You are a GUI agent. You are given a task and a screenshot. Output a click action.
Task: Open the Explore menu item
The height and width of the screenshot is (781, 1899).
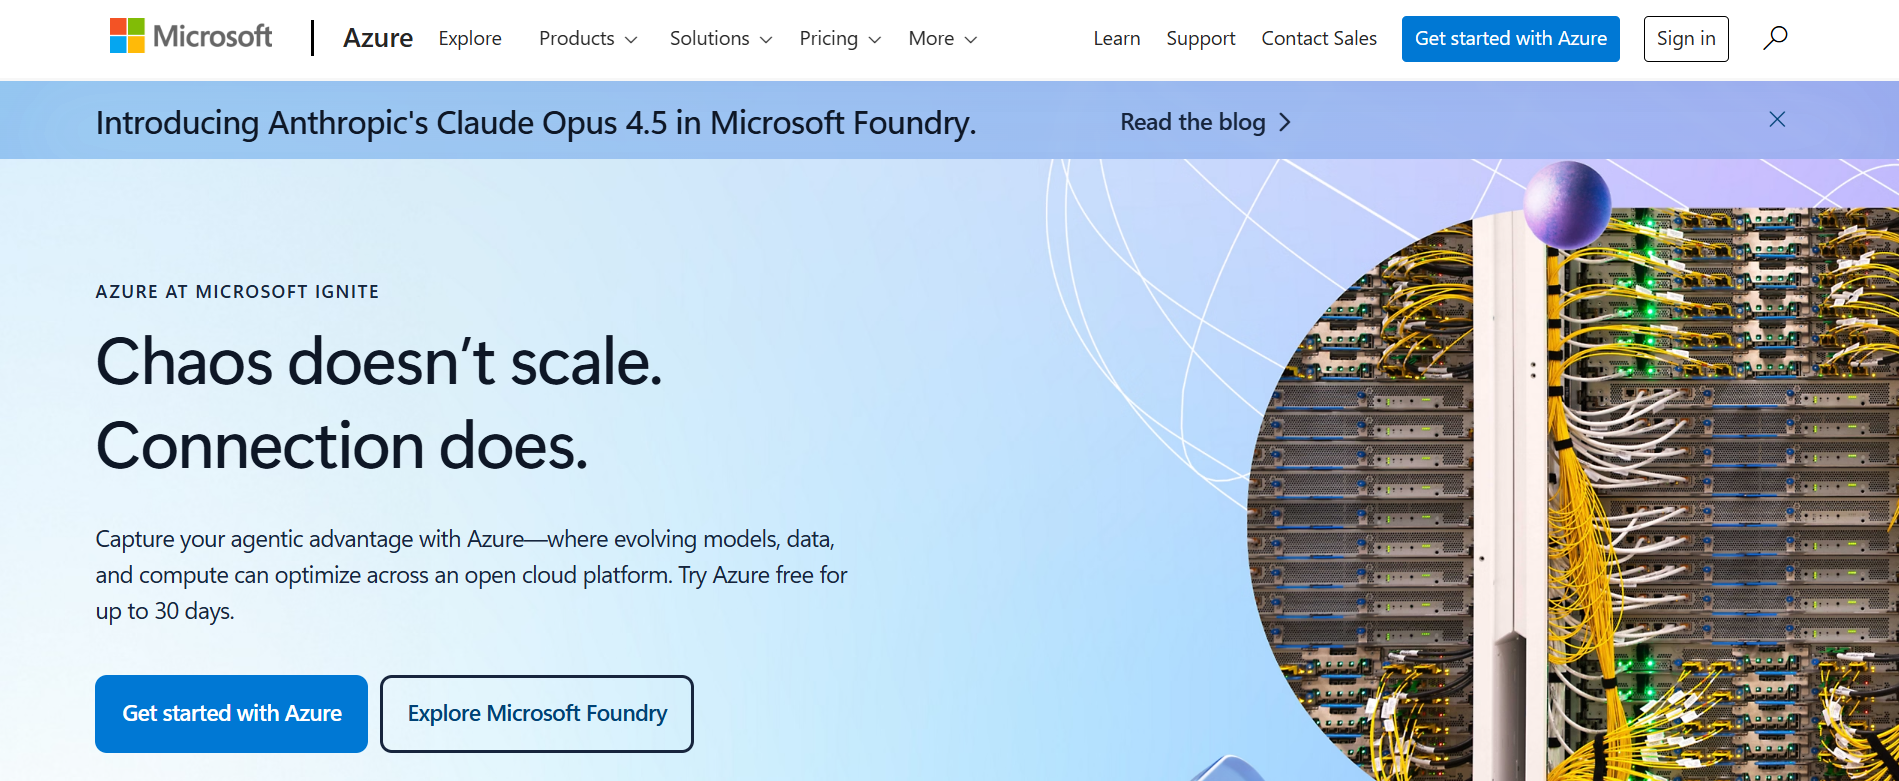click(470, 38)
